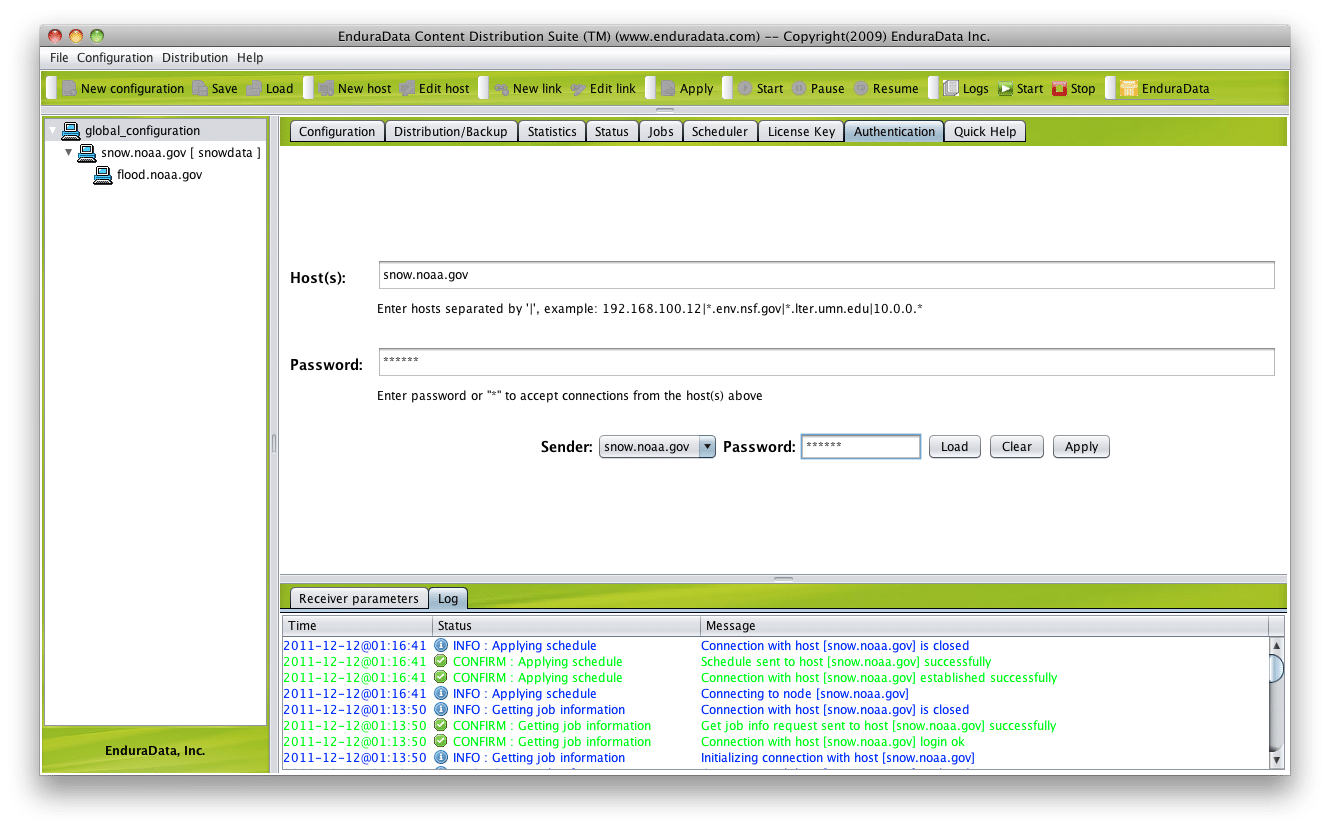The image size is (1330, 830).
Task: Click the log vertical scrollbar thumb
Action: [1276, 669]
